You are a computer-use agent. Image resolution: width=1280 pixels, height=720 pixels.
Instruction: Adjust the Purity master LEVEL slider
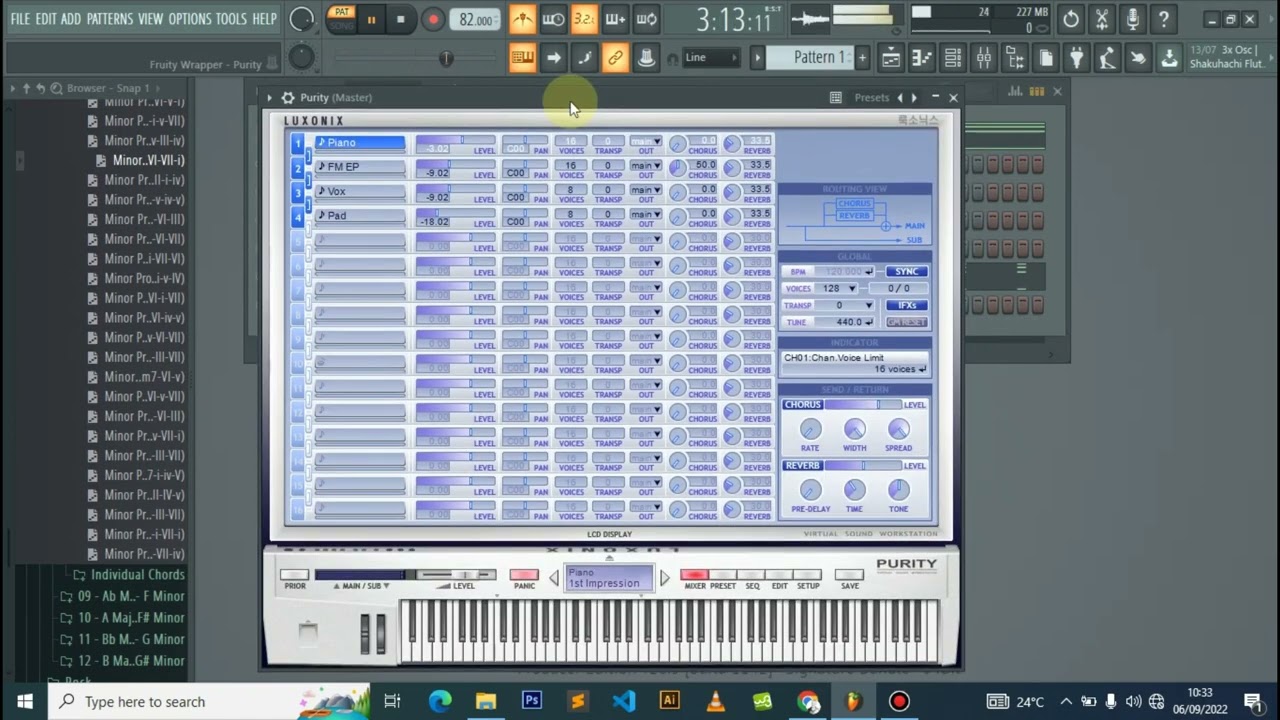point(457,575)
